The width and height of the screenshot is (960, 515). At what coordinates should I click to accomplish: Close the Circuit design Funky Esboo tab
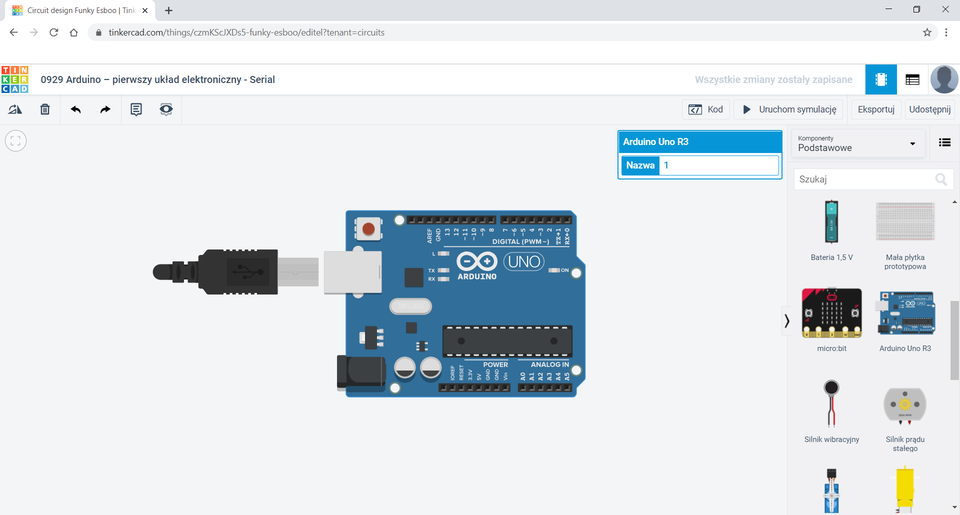145,10
